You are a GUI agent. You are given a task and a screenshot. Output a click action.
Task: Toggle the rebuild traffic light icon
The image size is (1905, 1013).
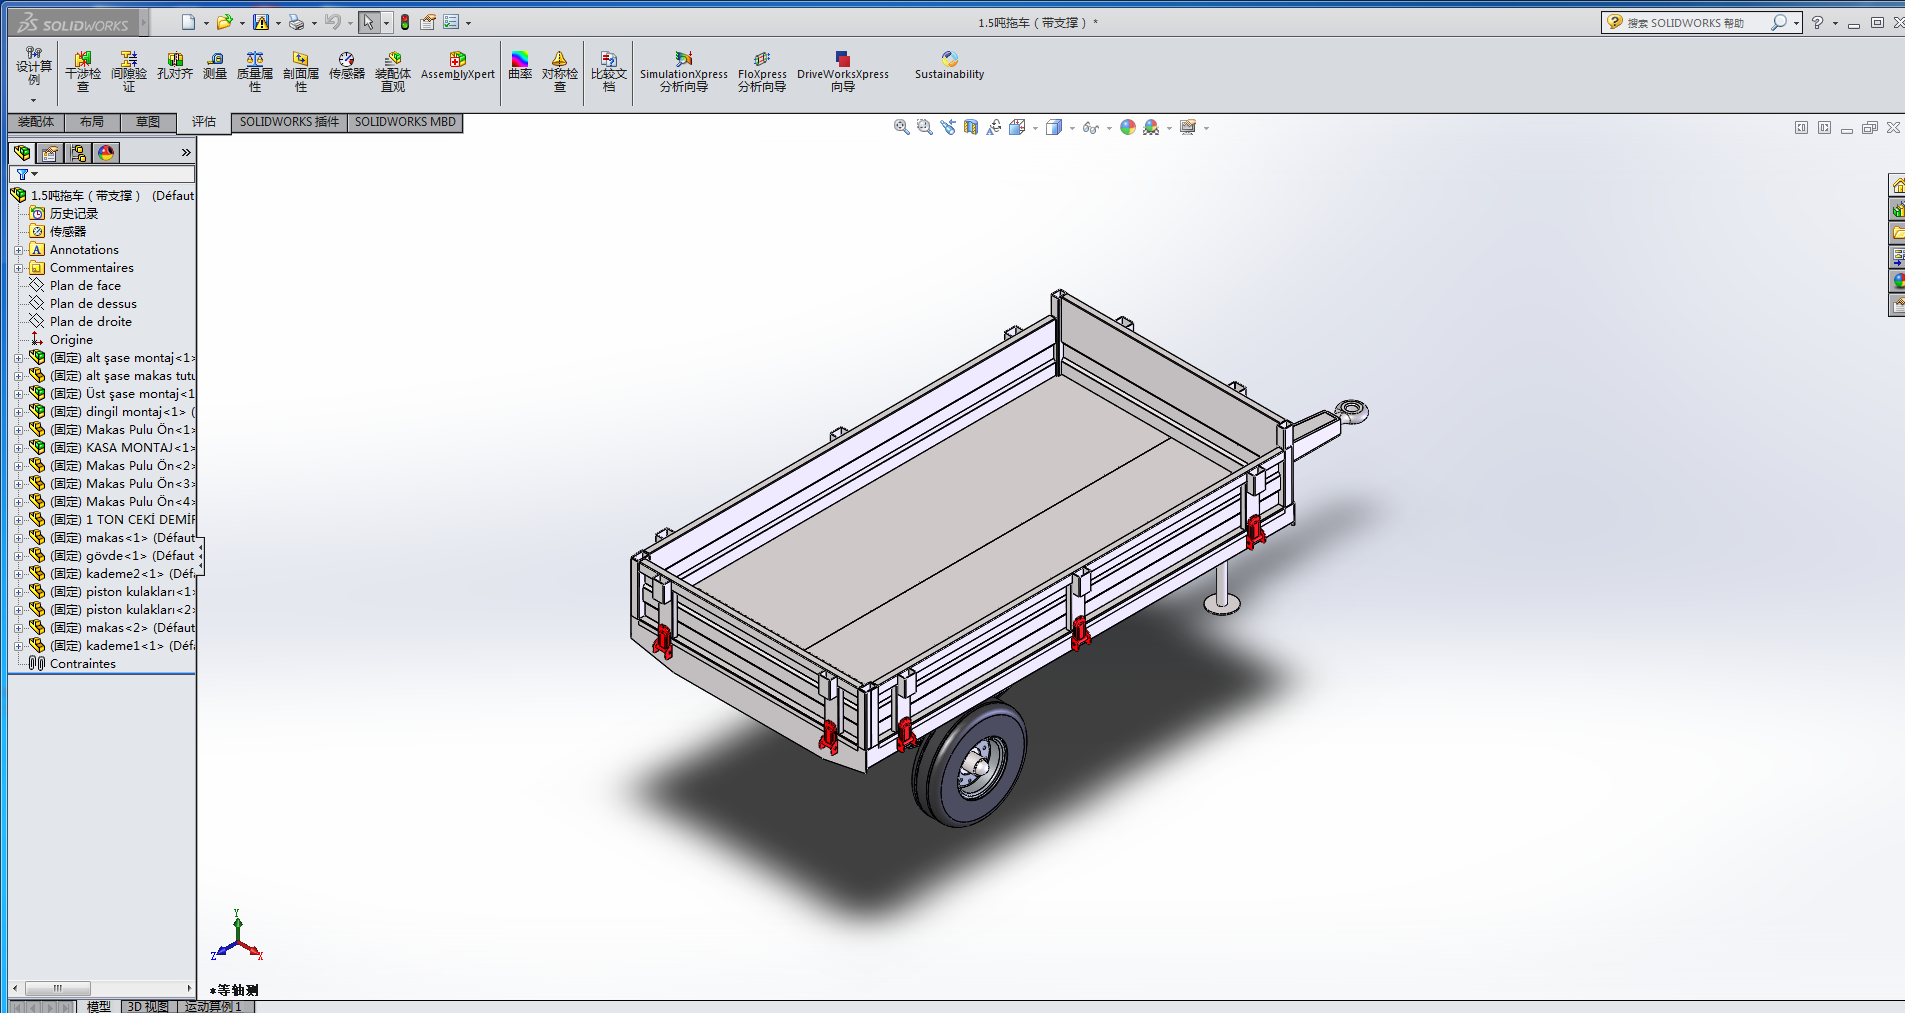[x=405, y=22]
